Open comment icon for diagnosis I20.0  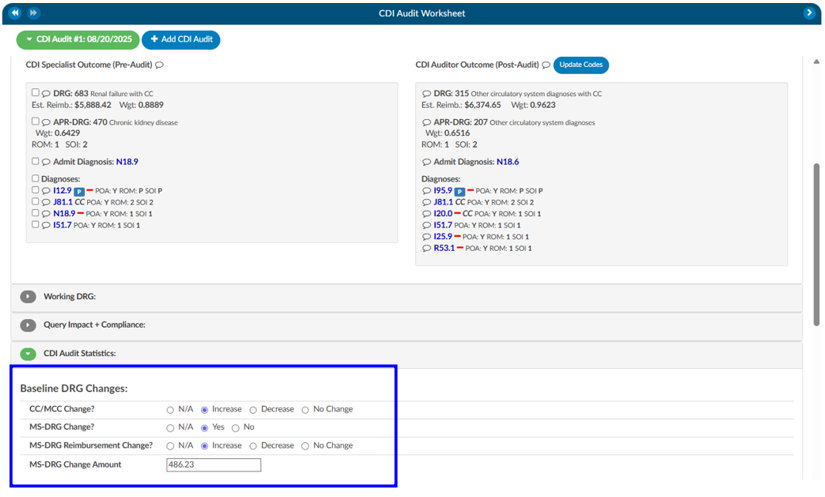pos(427,214)
